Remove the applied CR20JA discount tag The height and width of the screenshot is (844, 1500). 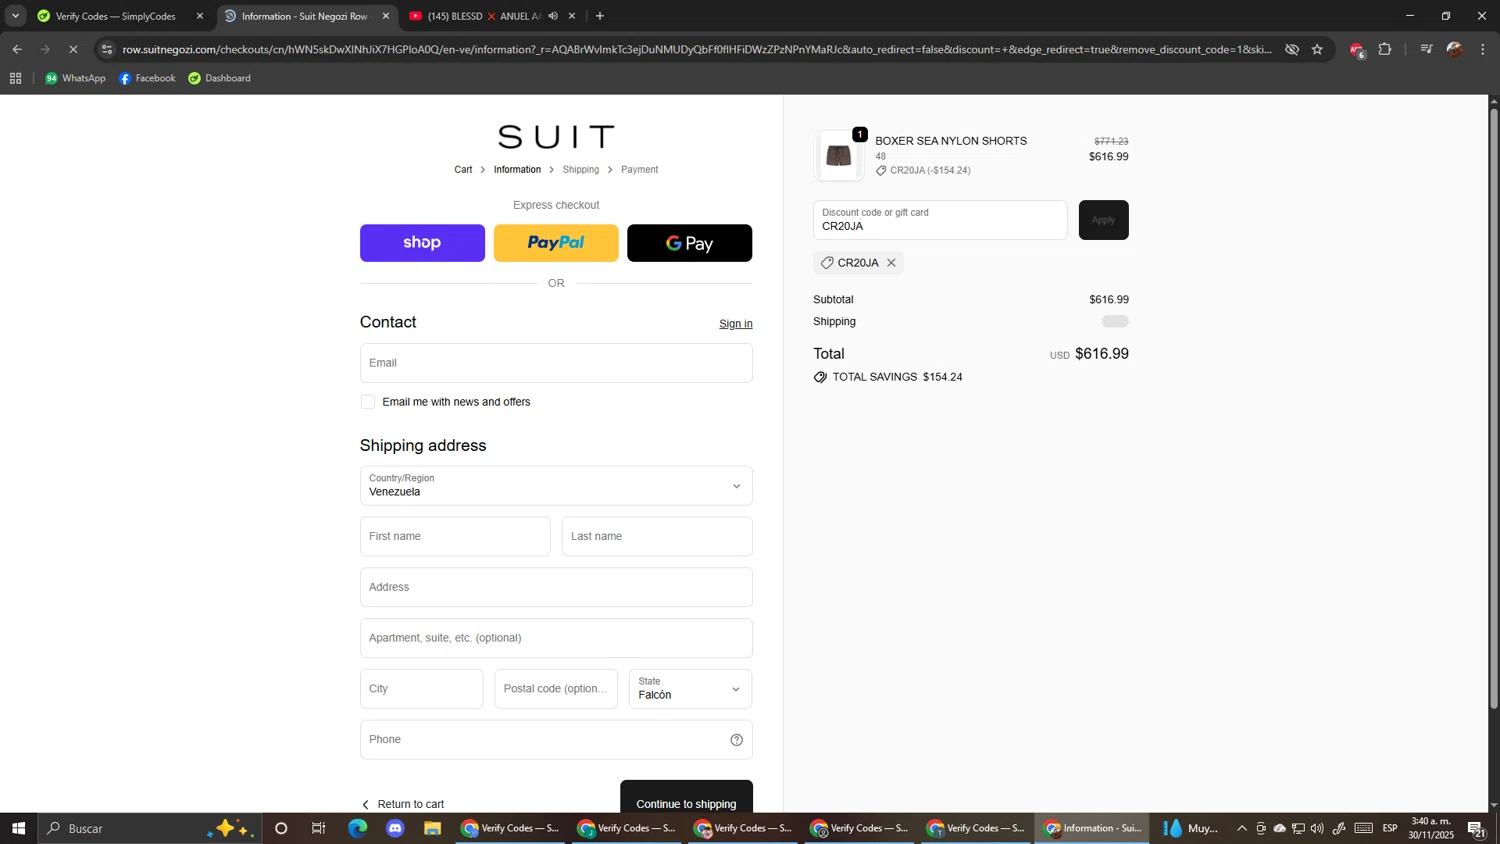click(891, 263)
